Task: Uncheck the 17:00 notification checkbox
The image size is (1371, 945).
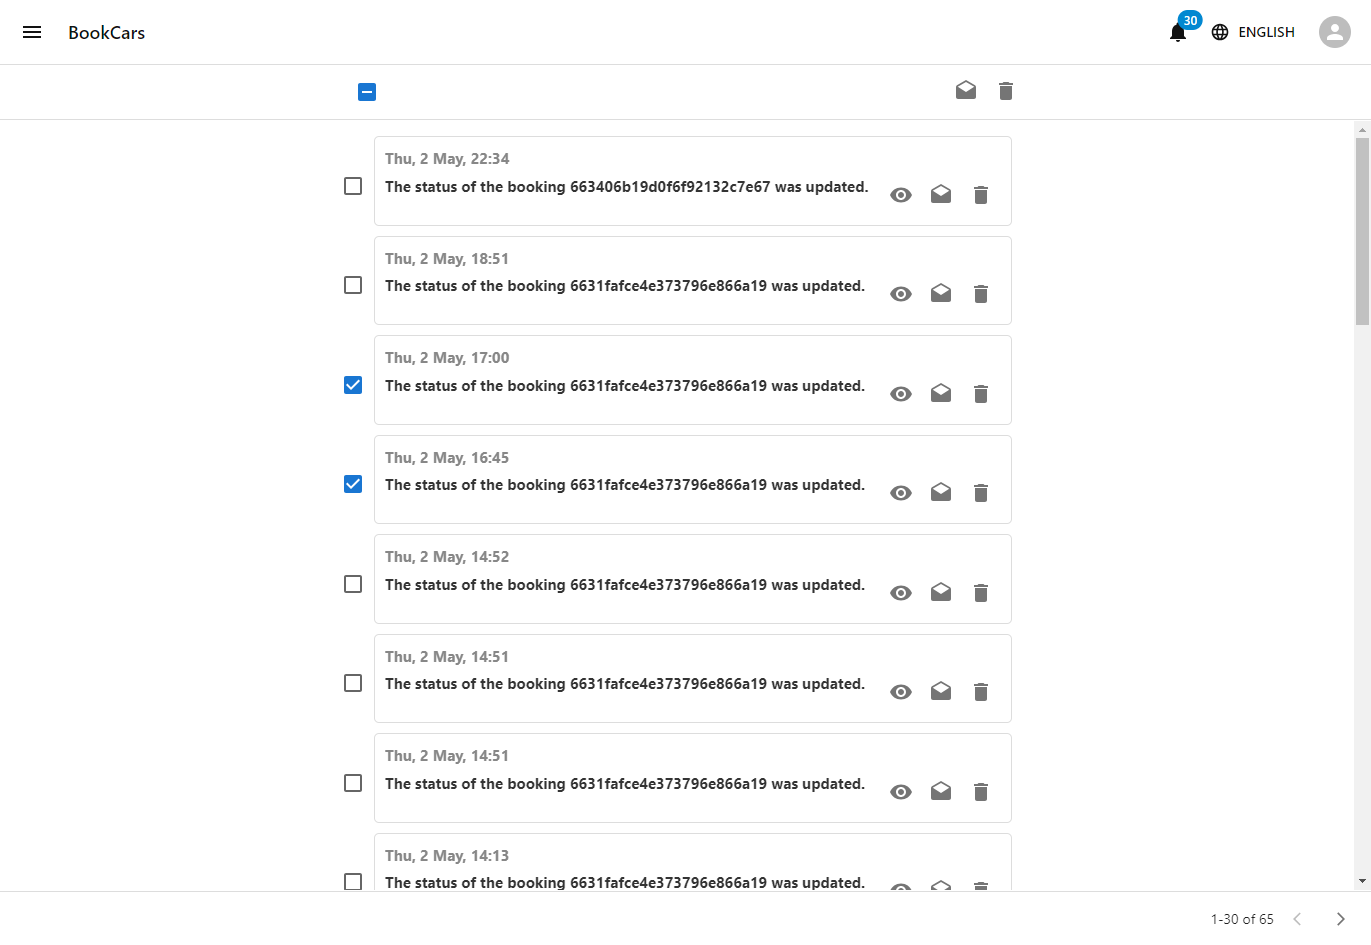Action: pyautogui.click(x=353, y=385)
